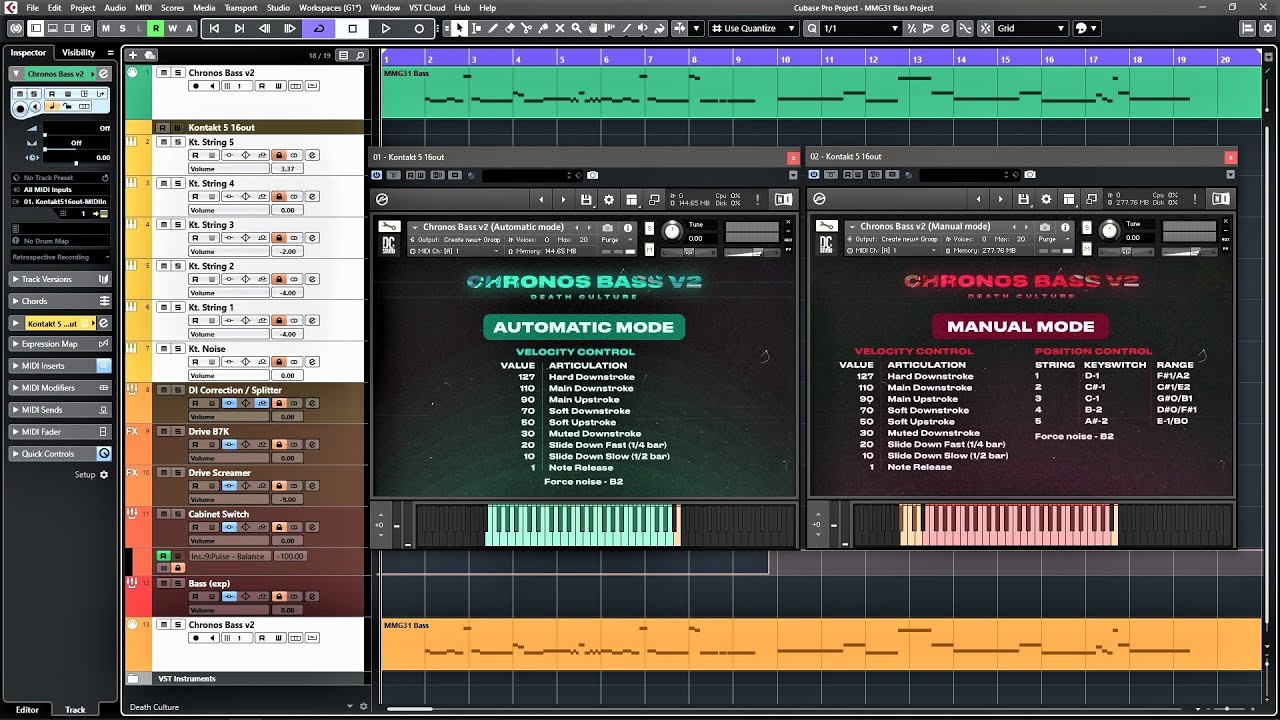Click the Go to Previous Marker button
This screenshot has height=720, width=1280.
tap(214, 28)
